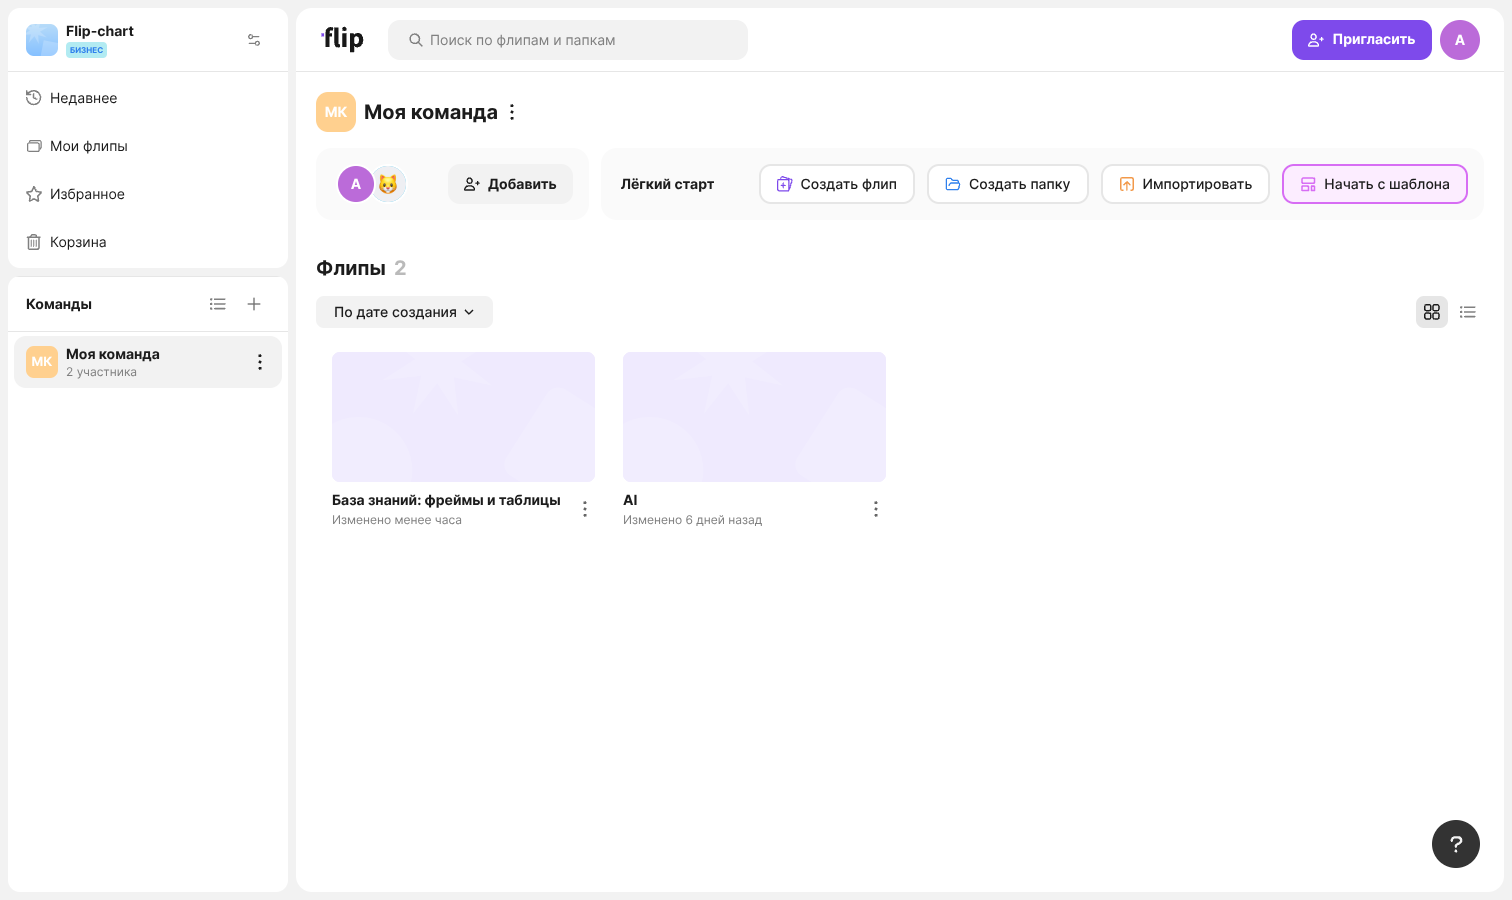Click the teams list view icon
The width and height of the screenshot is (1512, 900).
click(218, 304)
